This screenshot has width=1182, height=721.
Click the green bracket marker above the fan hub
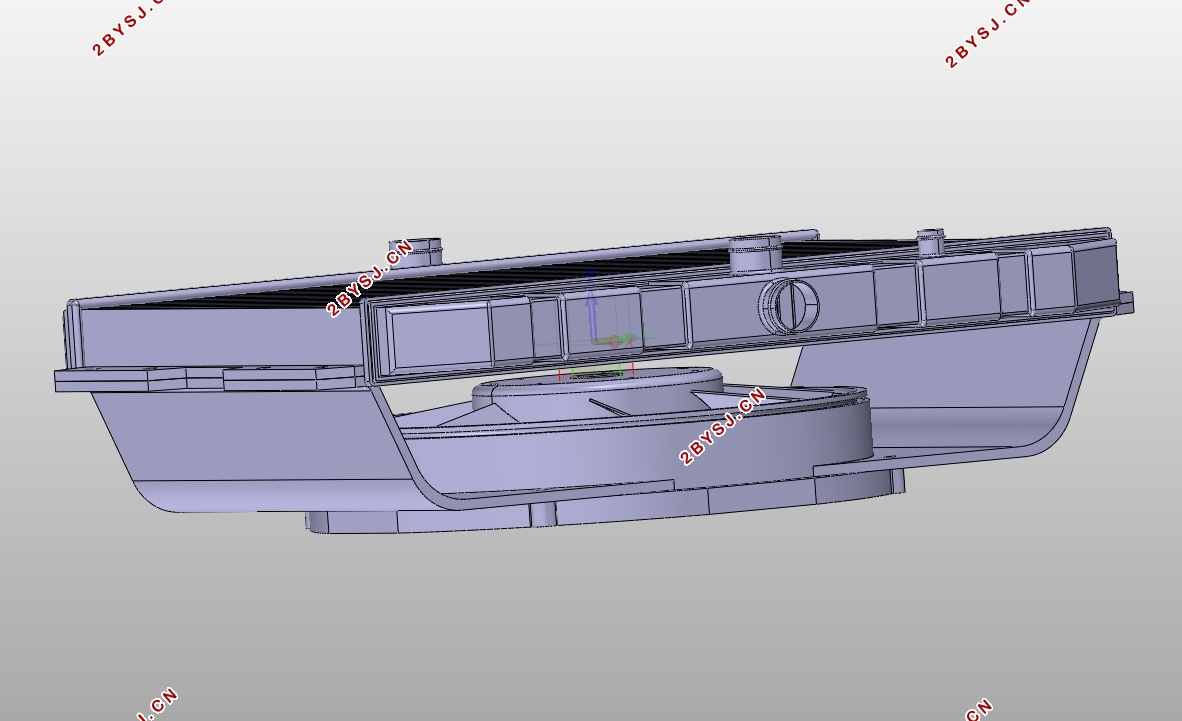(x=596, y=372)
